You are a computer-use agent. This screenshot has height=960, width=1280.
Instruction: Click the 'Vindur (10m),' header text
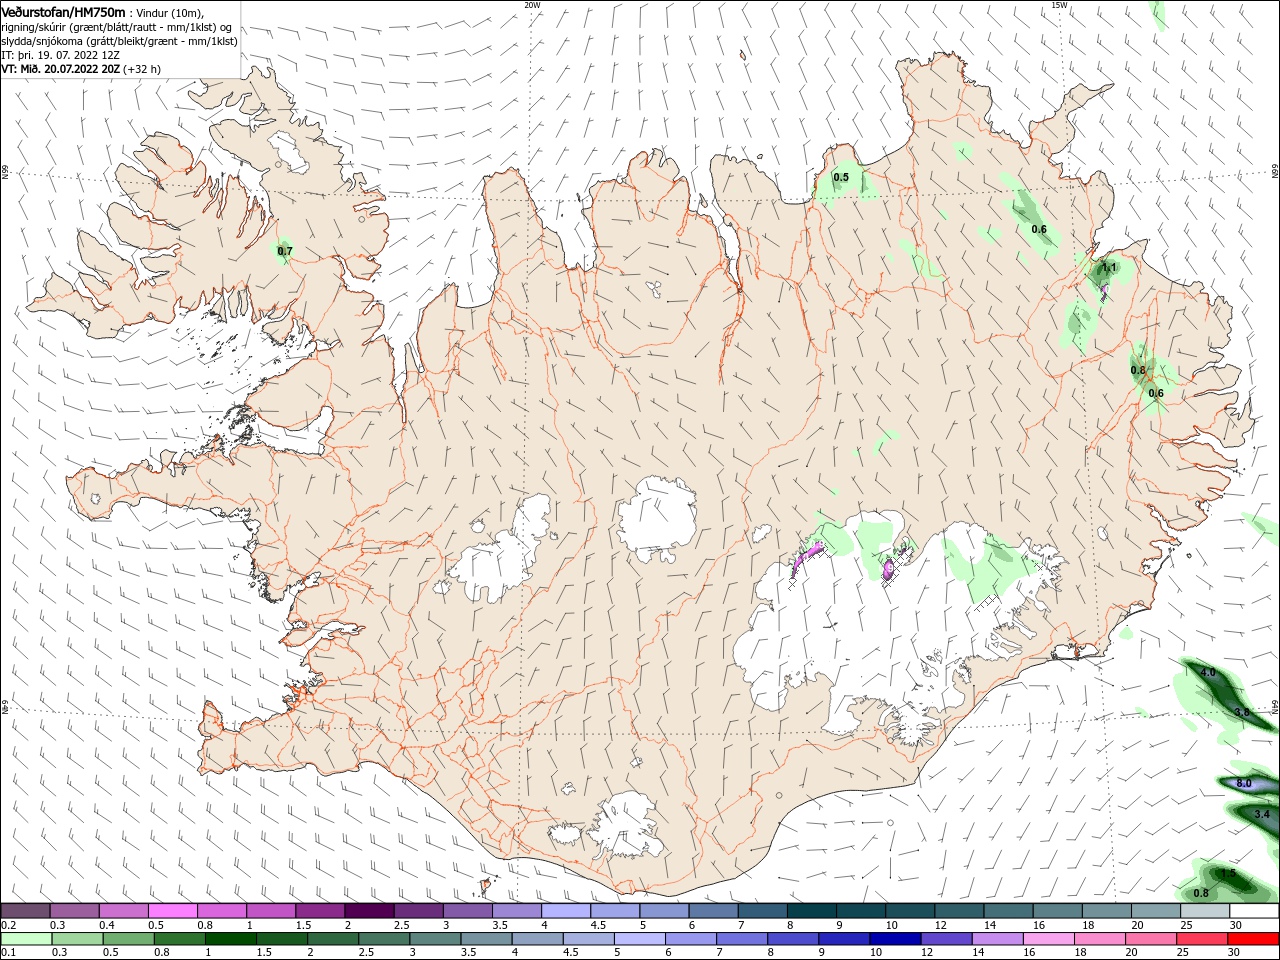pos(172,12)
